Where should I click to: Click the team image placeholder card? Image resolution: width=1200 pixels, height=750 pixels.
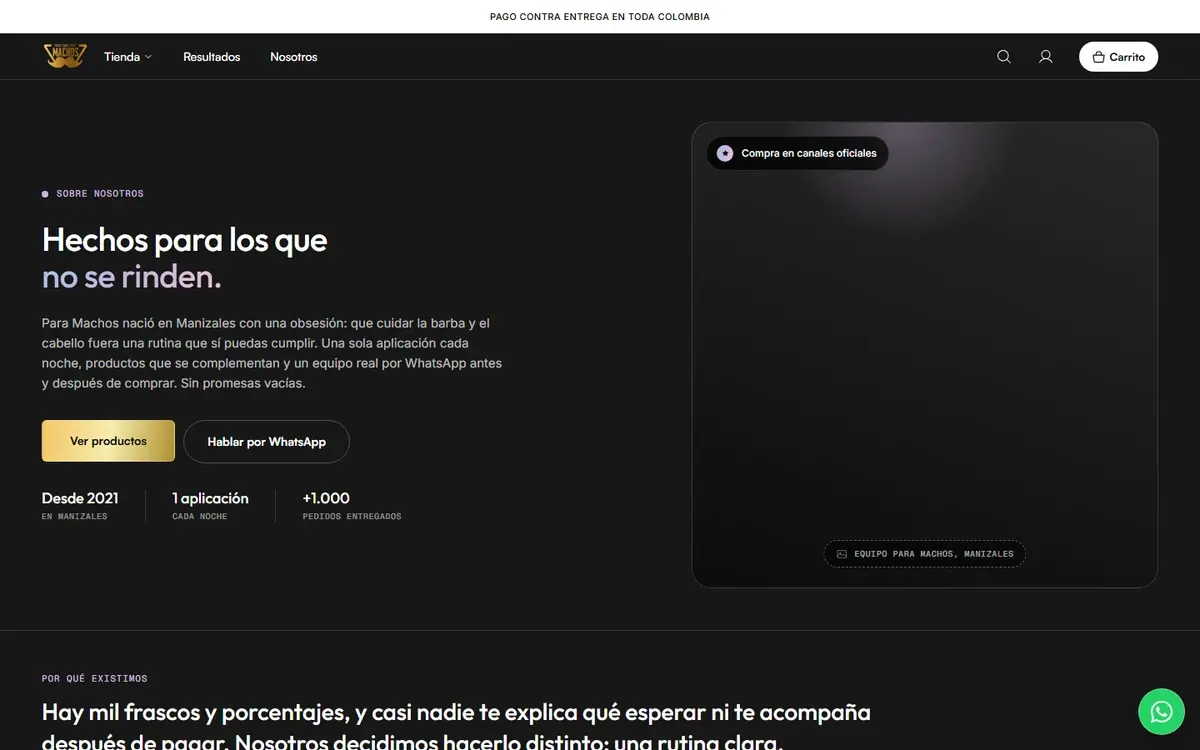pyautogui.click(x=925, y=355)
